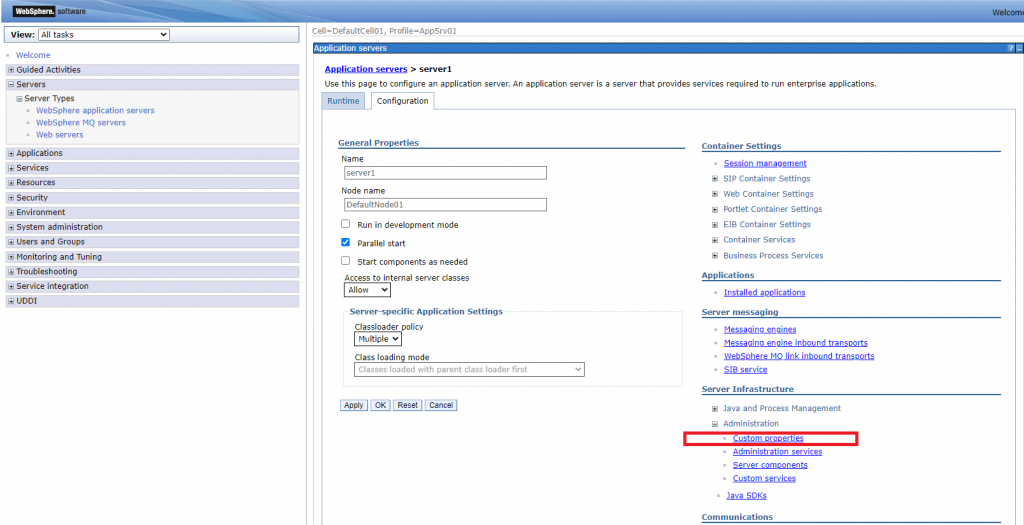Expand EJB Container Settings
1024x525 pixels.
(716, 225)
